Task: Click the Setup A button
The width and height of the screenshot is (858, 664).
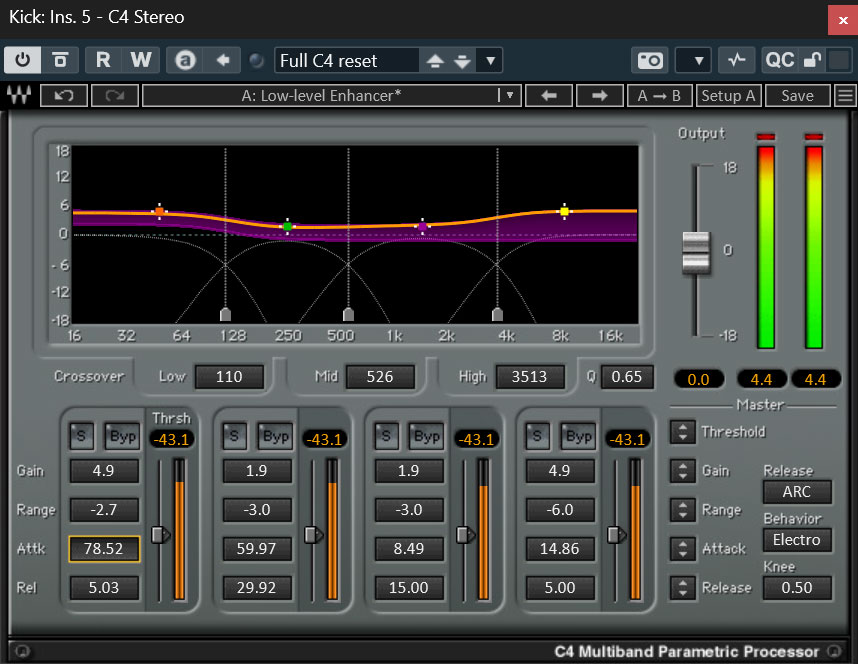Action: coord(728,96)
